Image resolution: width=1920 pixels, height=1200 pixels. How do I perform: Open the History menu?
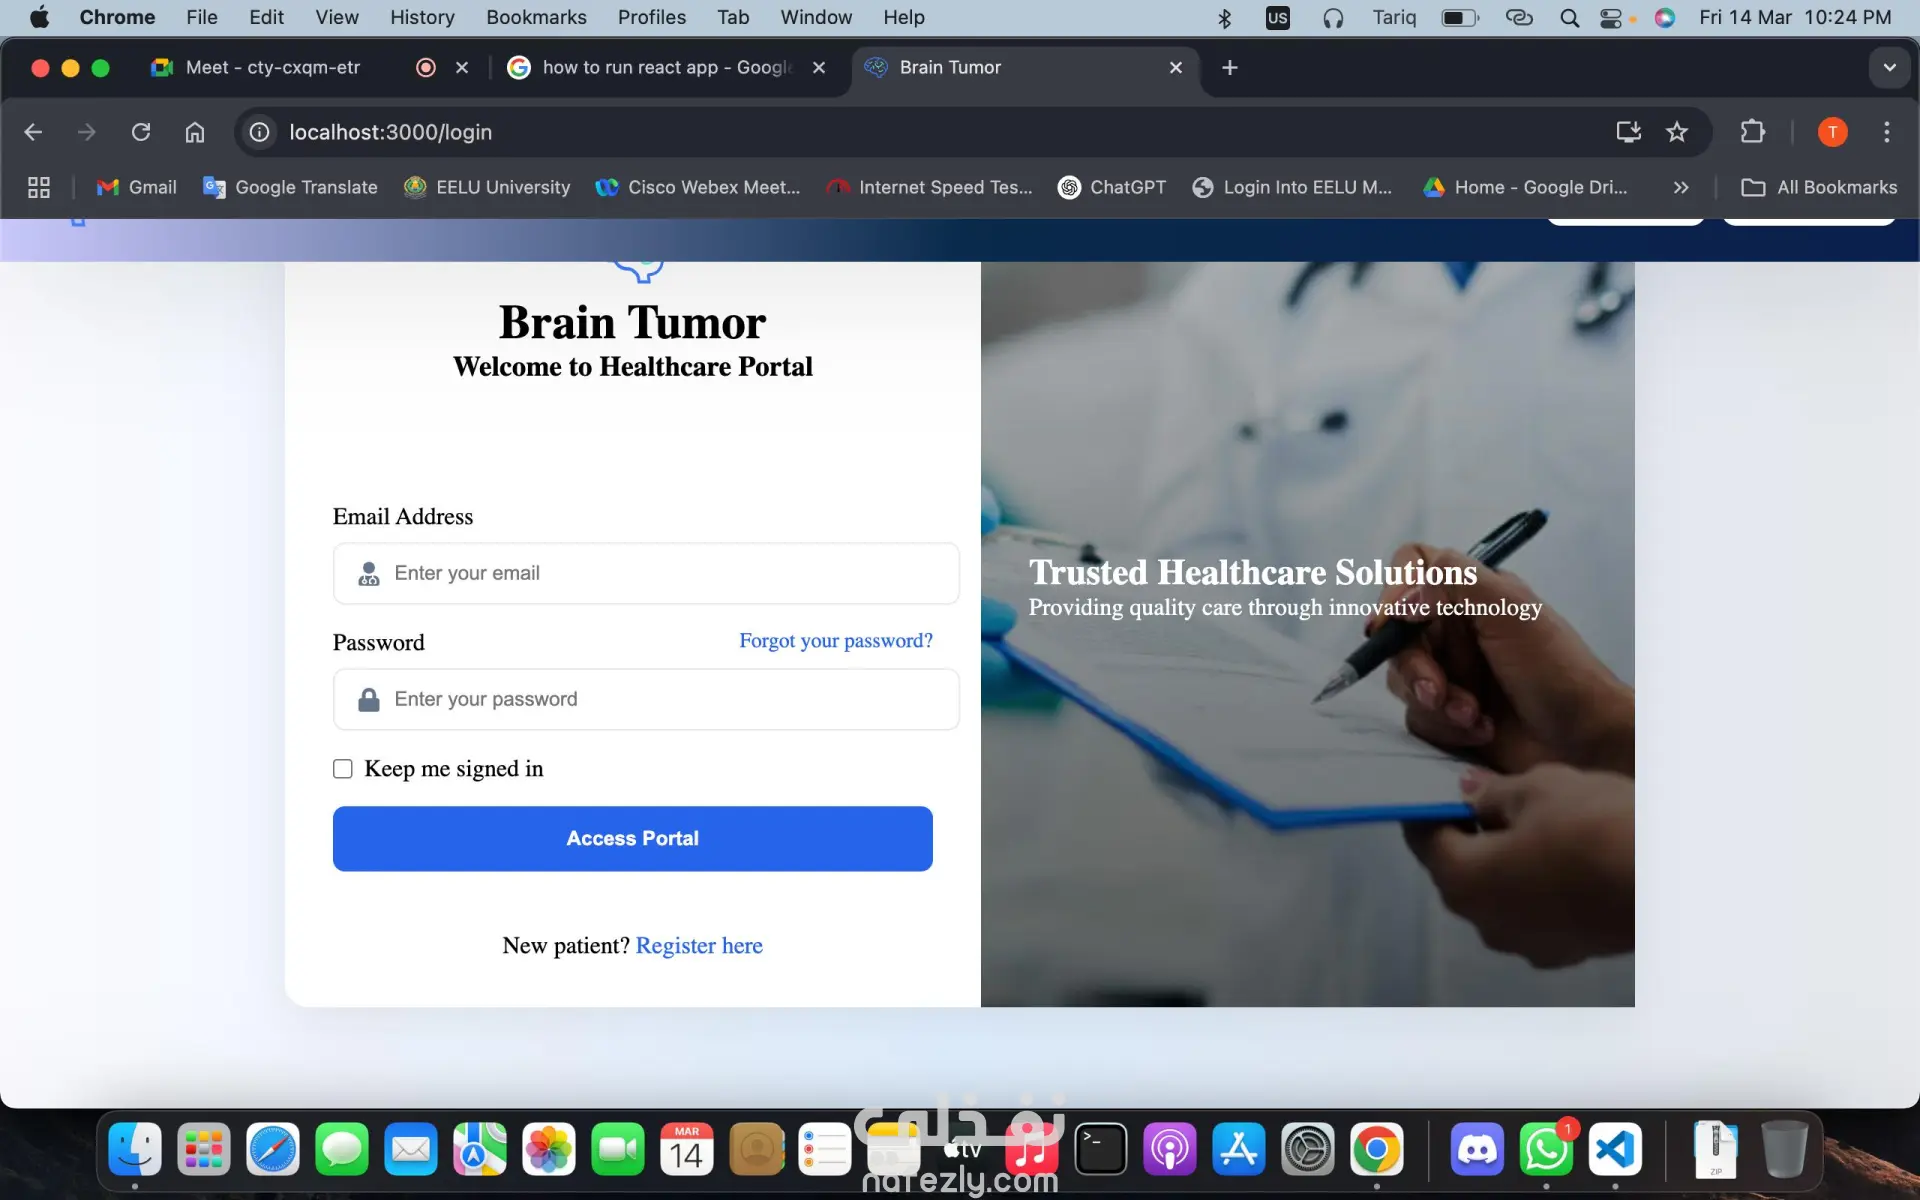tap(421, 17)
